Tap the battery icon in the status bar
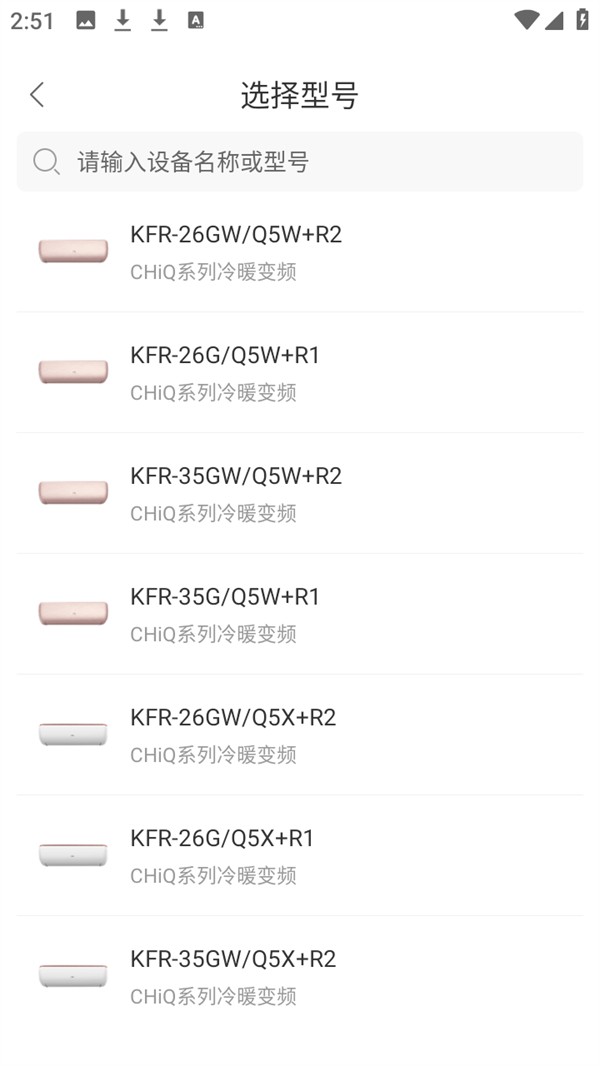 [583, 19]
